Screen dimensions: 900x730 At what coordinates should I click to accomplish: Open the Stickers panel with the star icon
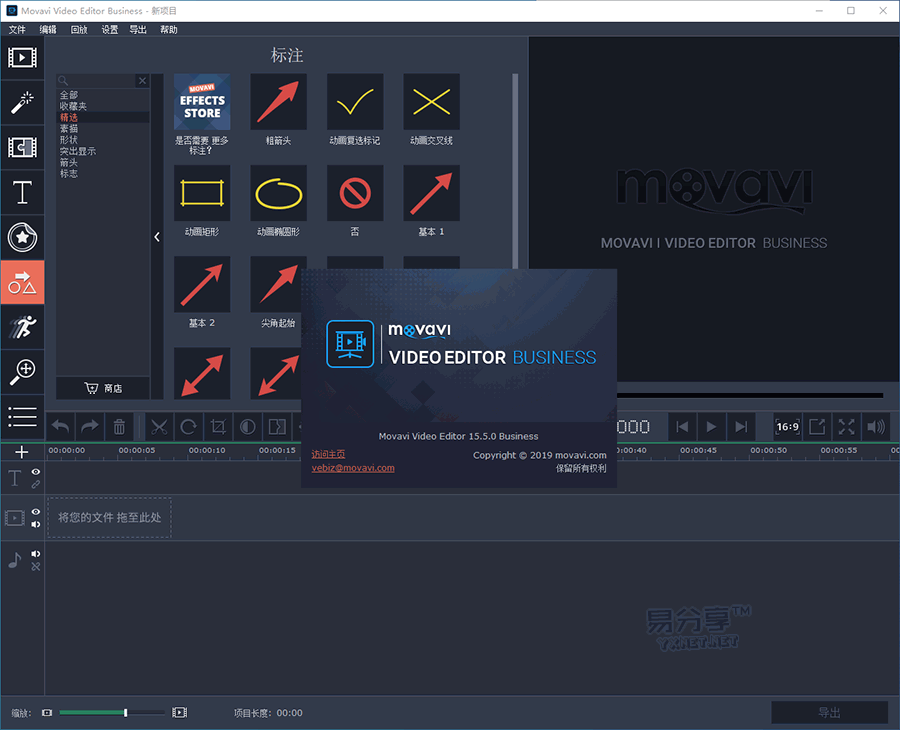tap(22, 237)
